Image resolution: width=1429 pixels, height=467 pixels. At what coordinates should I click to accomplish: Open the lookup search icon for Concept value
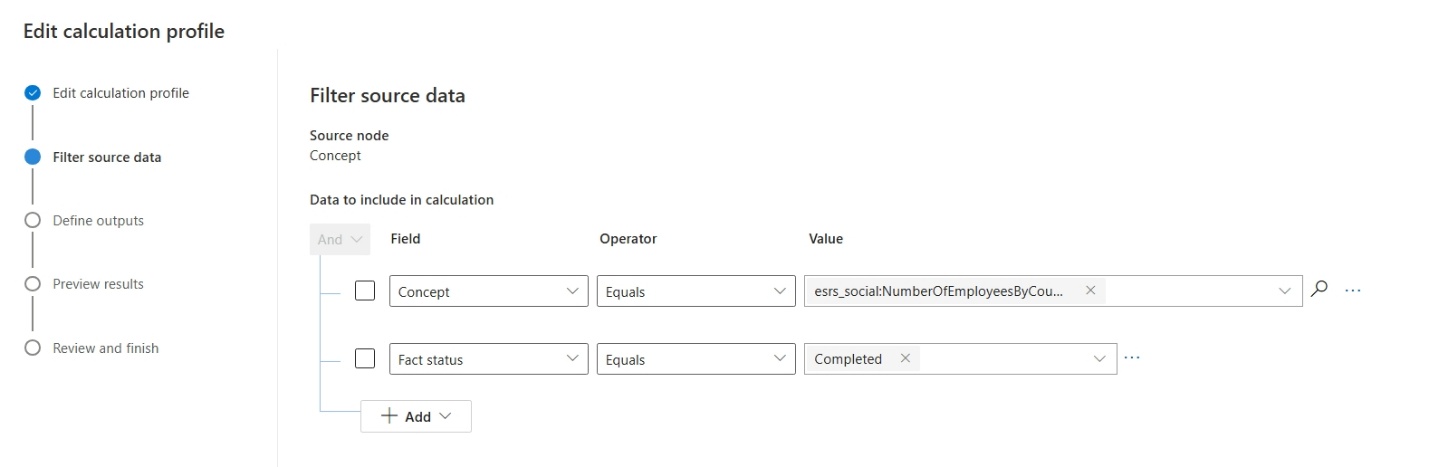(1320, 290)
